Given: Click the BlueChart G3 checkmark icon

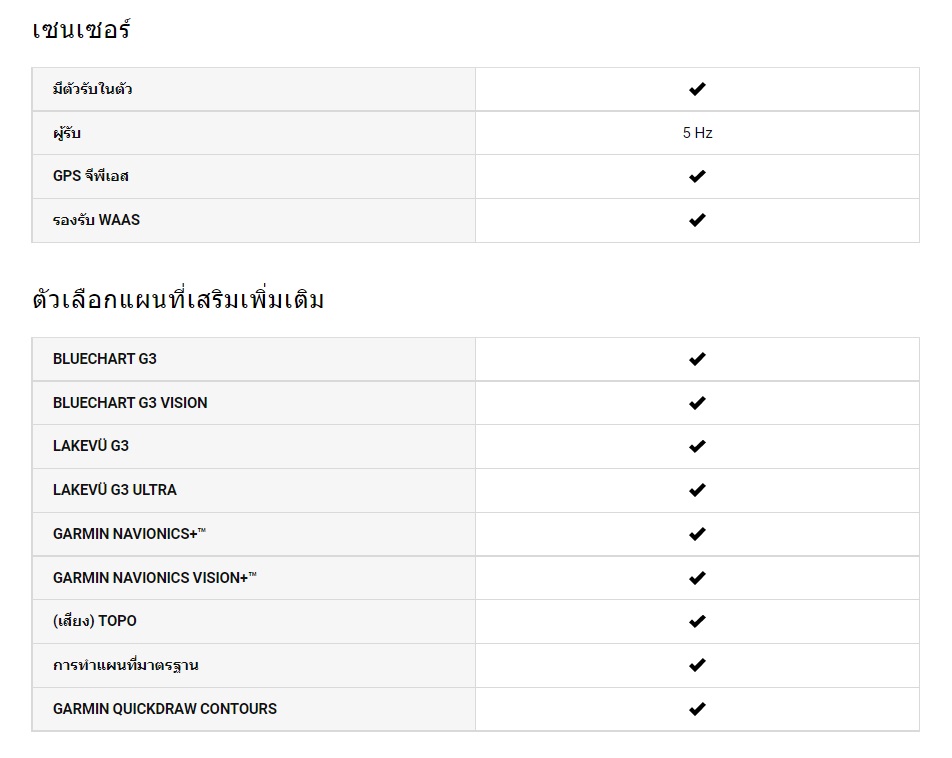Looking at the screenshot, I should [x=697, y=359].
